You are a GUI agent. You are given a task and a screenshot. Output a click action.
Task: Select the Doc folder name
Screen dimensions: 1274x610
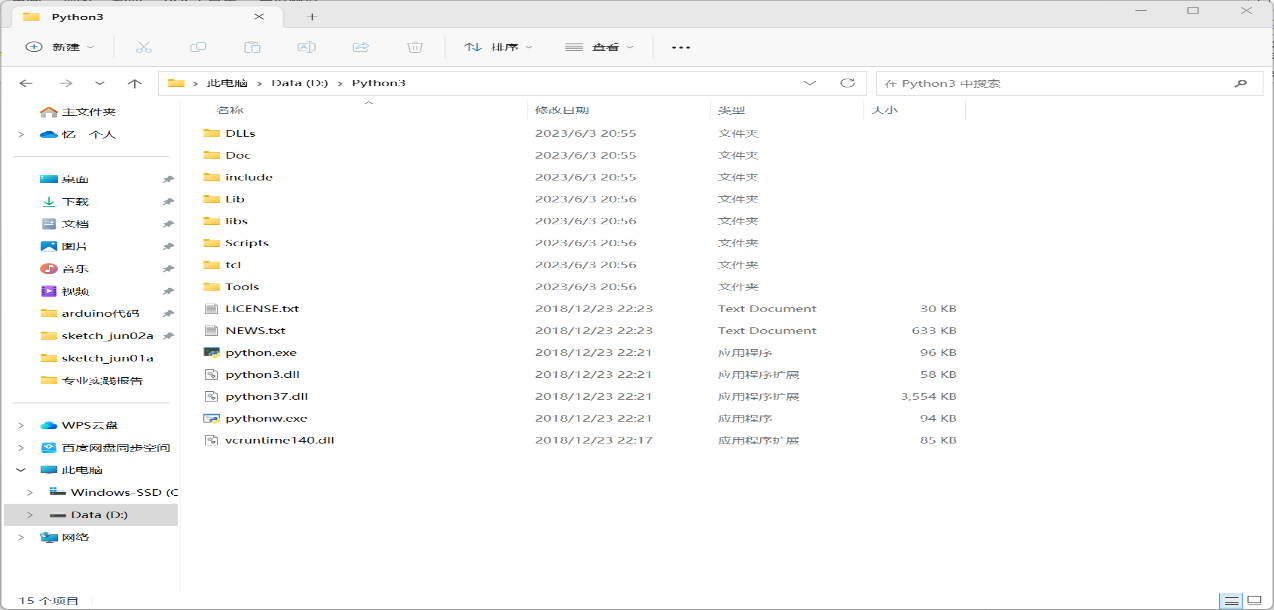238,155
